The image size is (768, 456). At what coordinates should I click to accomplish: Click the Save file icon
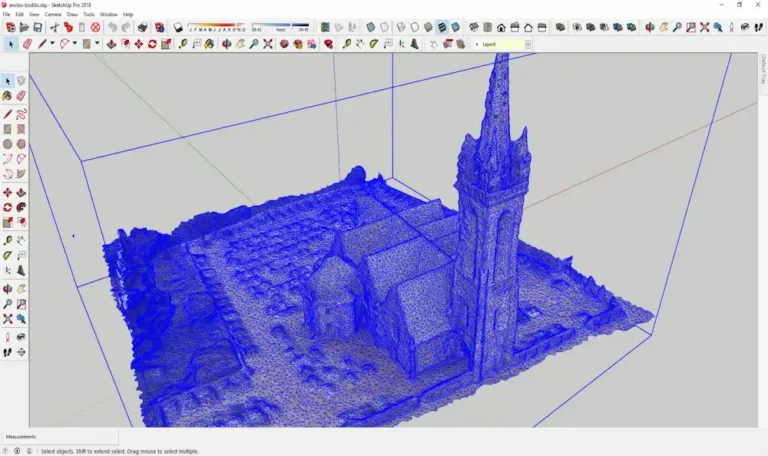coord(37,27)
